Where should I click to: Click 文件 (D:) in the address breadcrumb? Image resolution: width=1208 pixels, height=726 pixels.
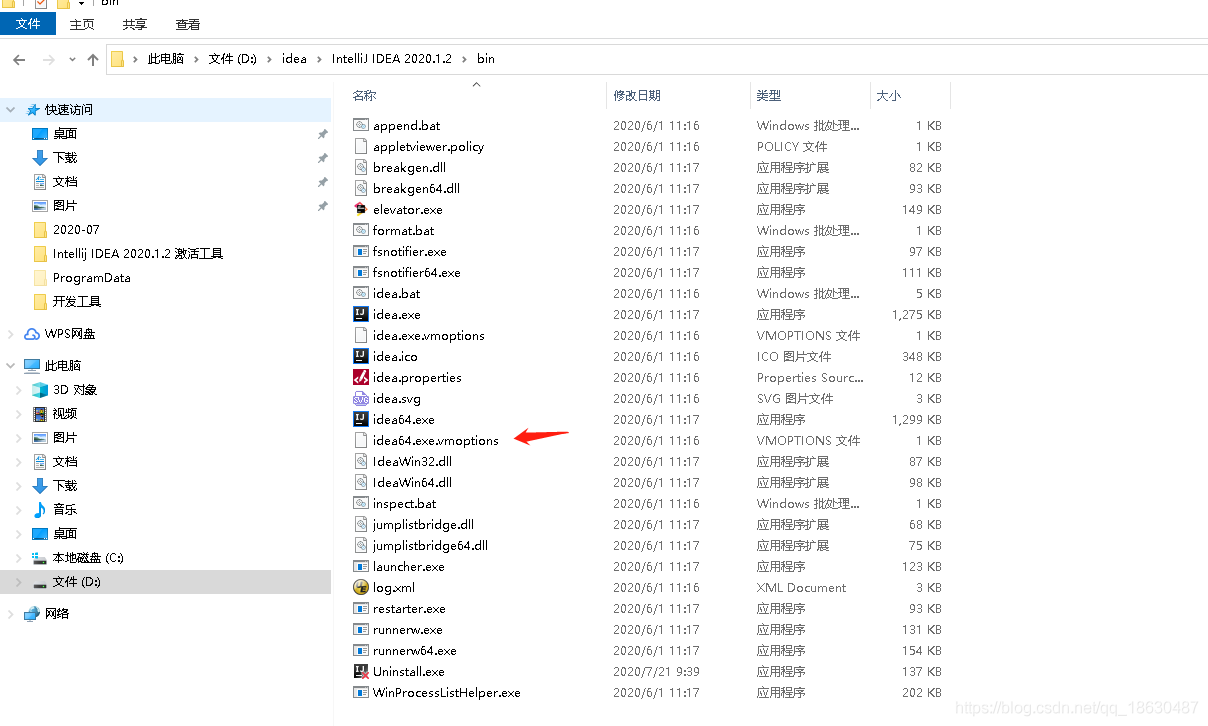(233, 59)
